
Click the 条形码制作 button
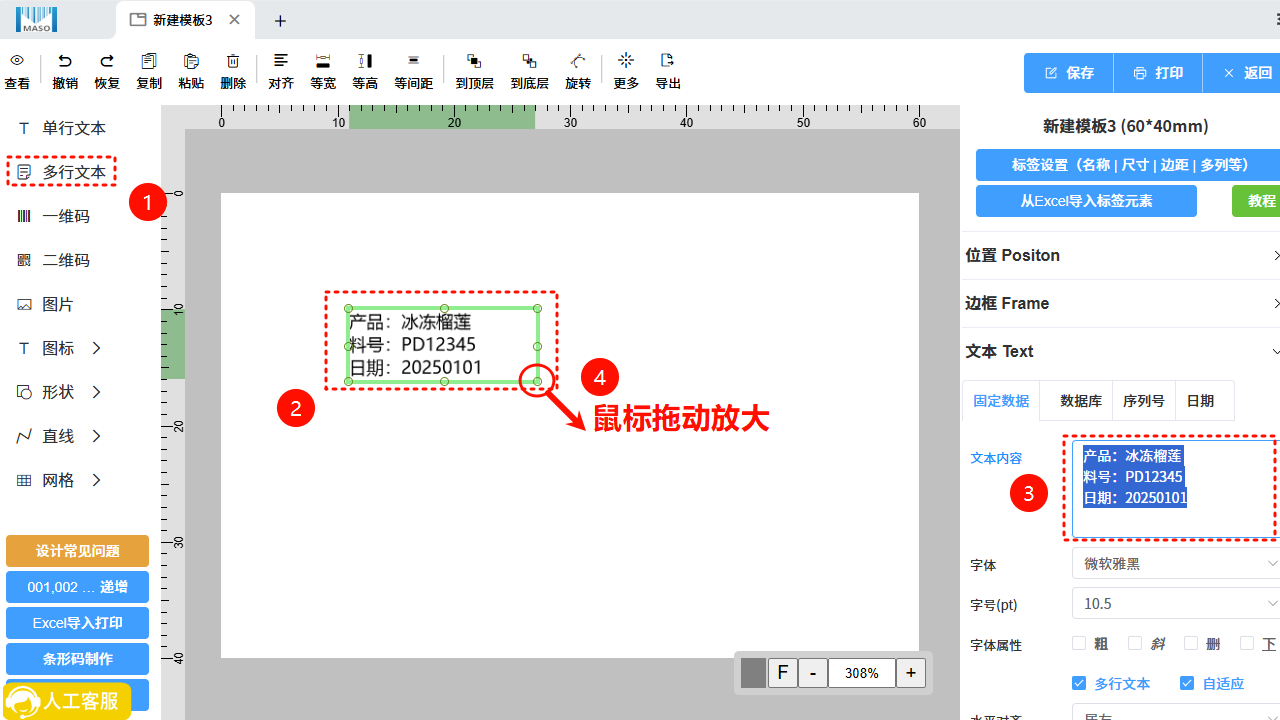pyautogui.click(x=77, y=659)
